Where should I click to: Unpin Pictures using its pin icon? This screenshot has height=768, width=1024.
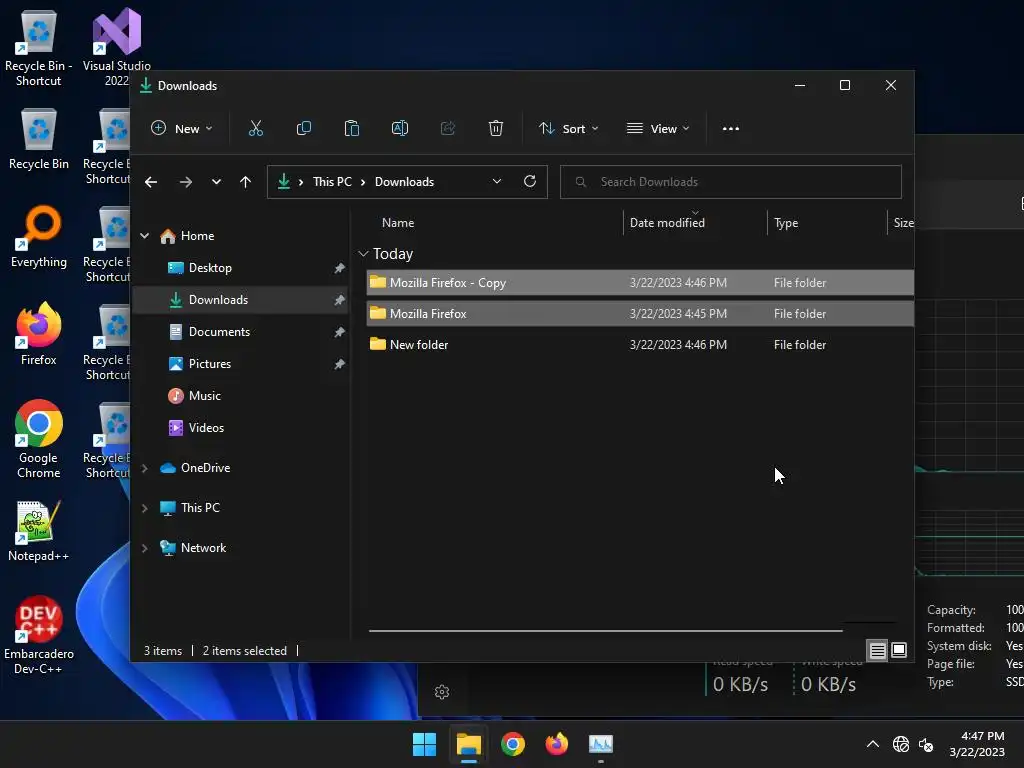340,364
